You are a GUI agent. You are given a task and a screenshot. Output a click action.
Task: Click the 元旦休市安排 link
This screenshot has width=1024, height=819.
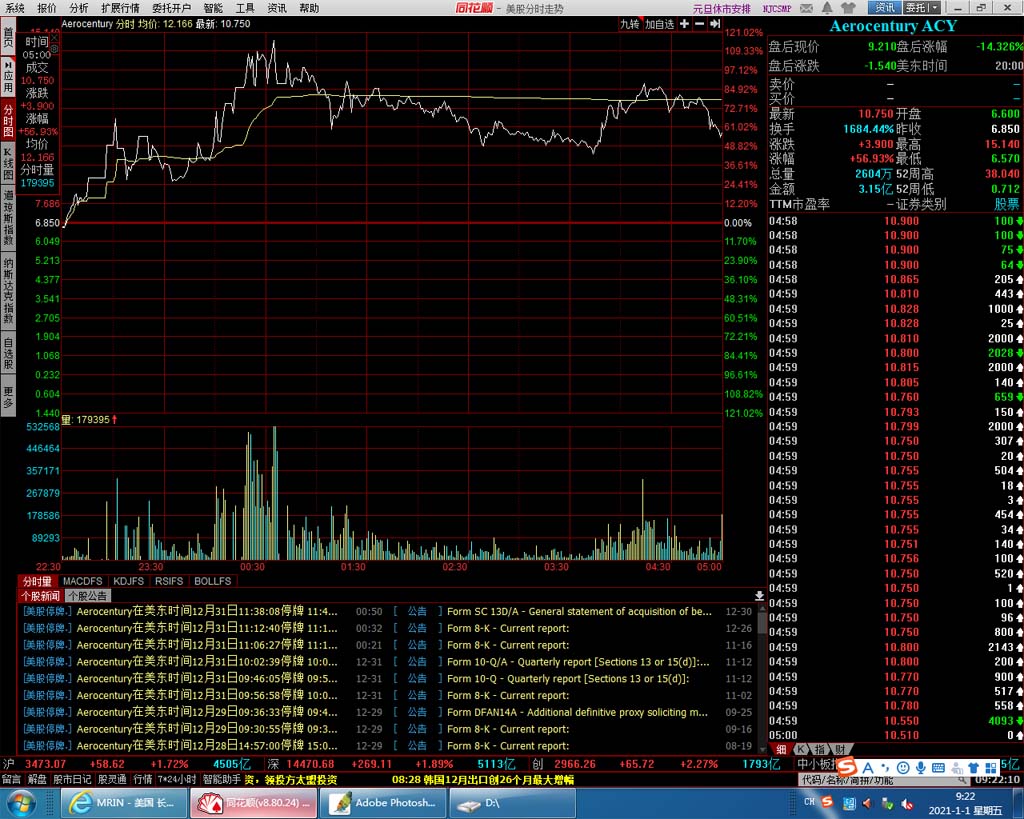pyautogui.click(x=722, y=8)
